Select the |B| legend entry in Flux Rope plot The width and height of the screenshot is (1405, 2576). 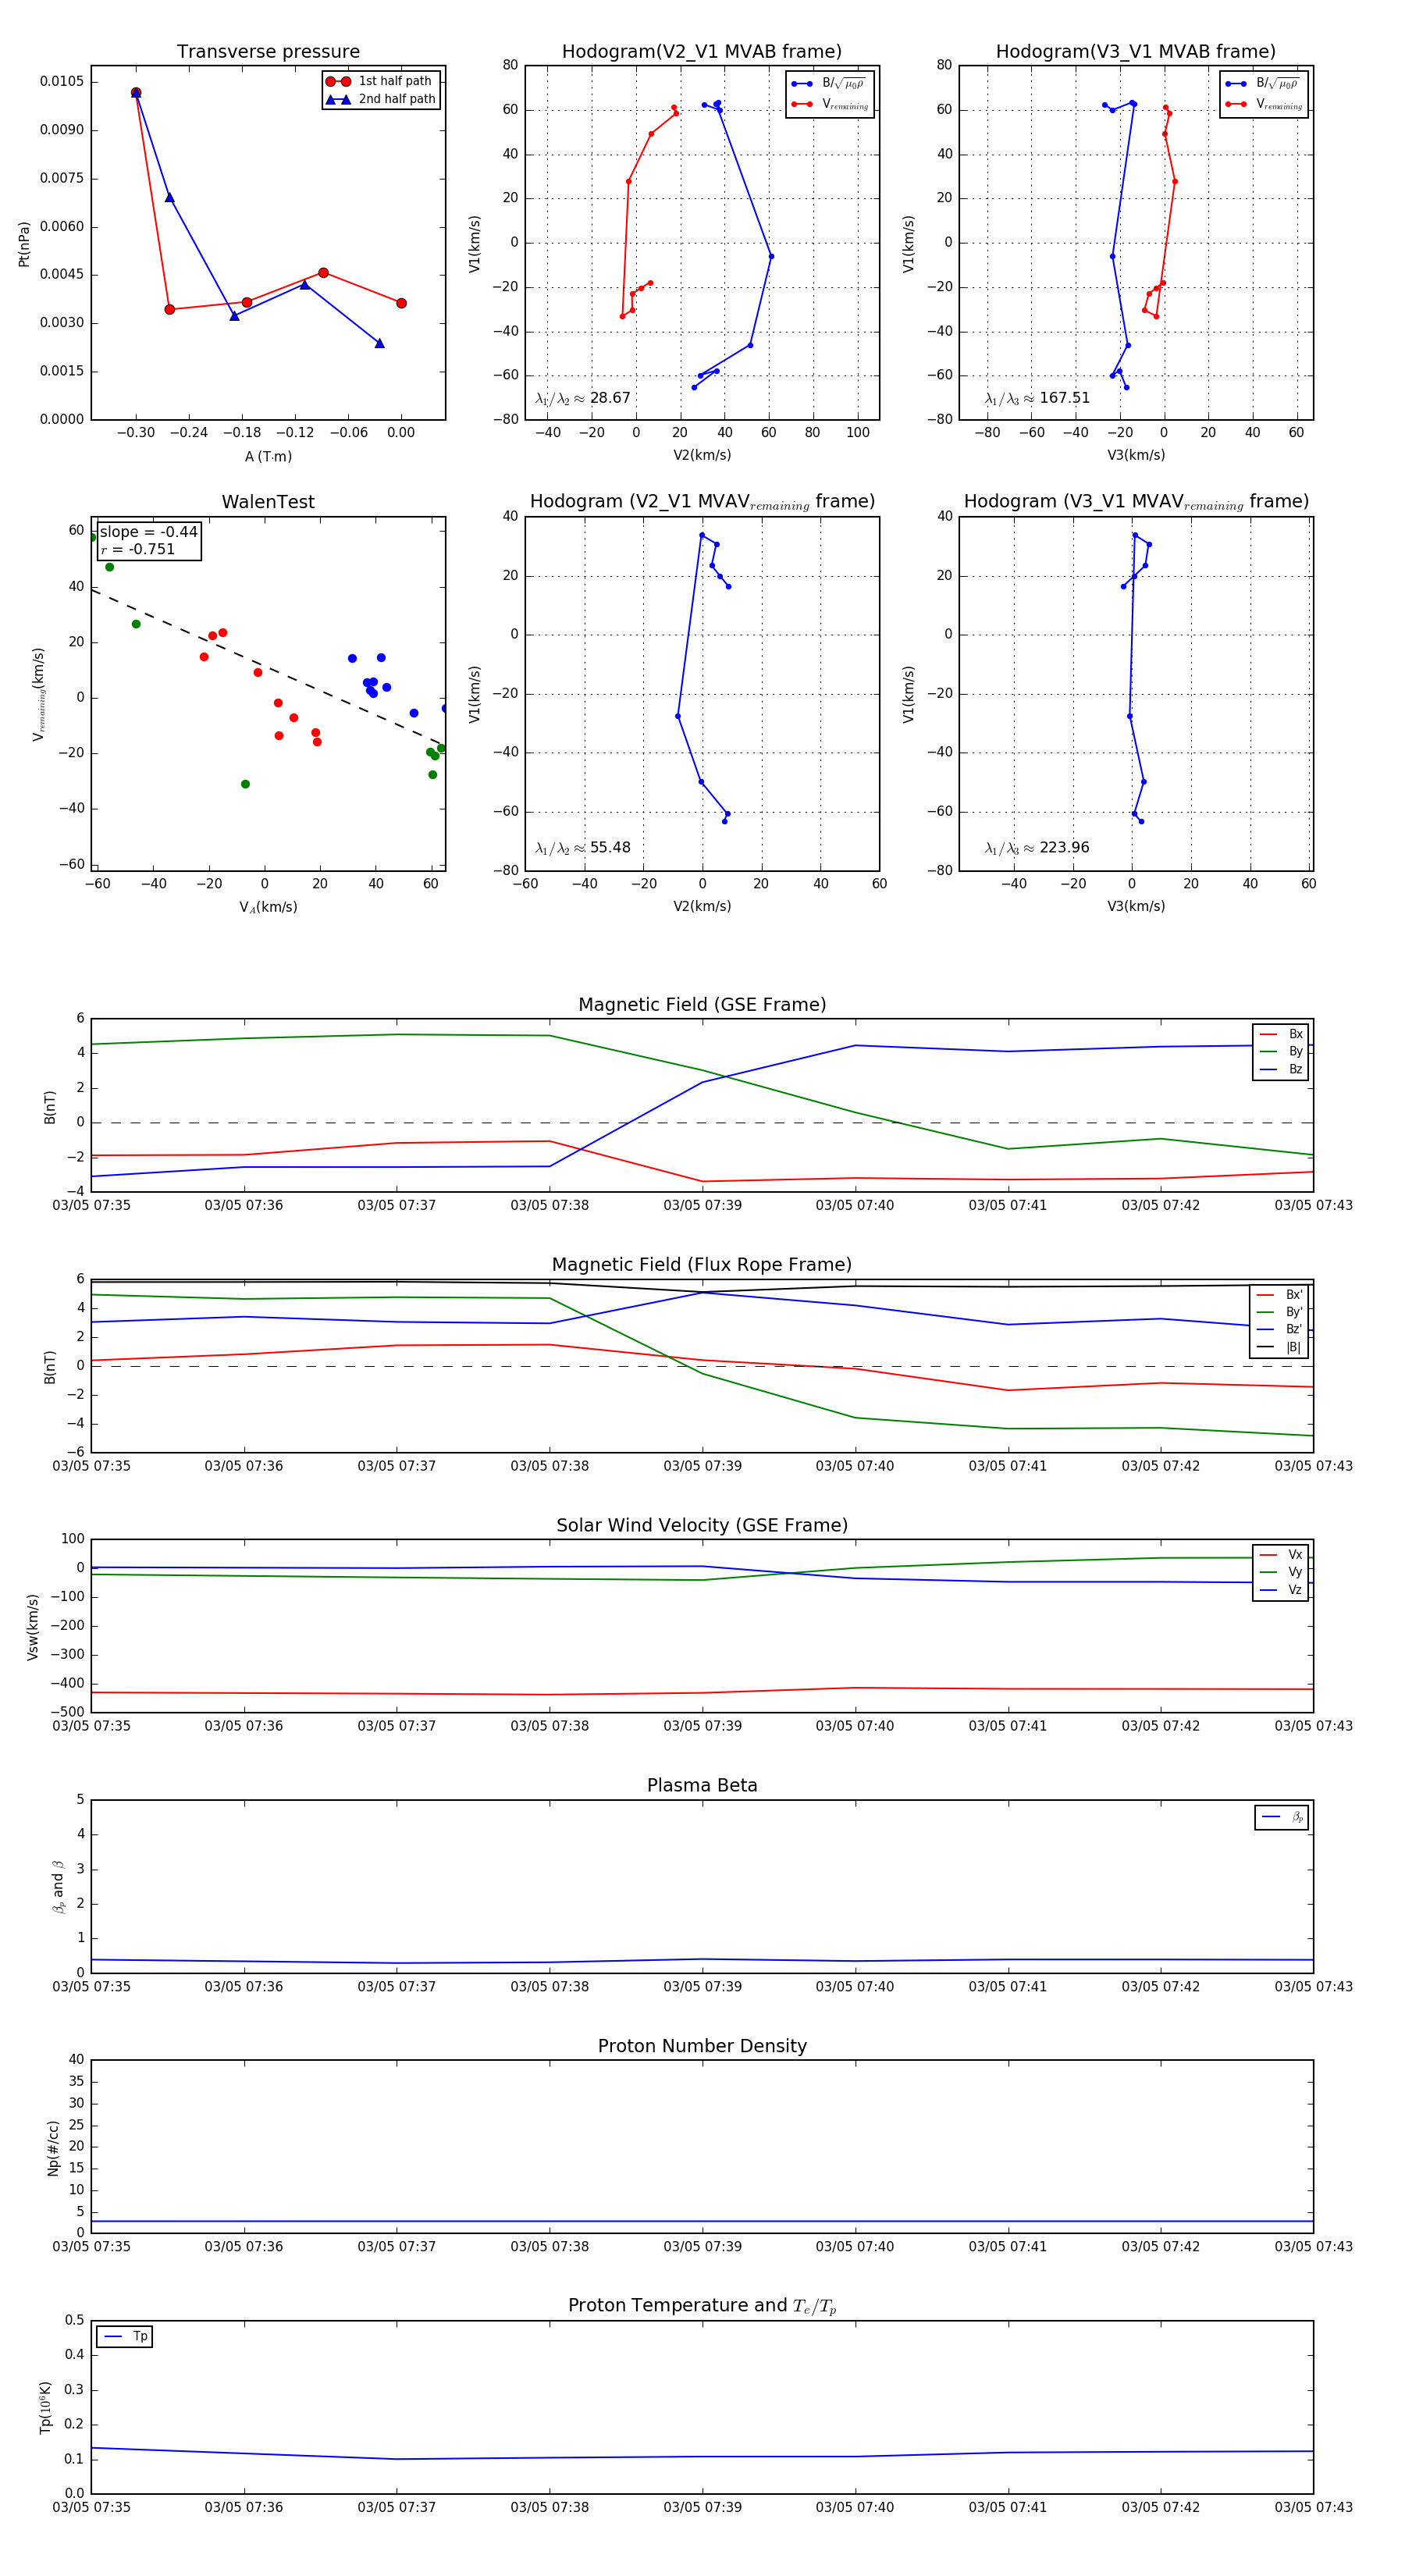[1280, 1347]
